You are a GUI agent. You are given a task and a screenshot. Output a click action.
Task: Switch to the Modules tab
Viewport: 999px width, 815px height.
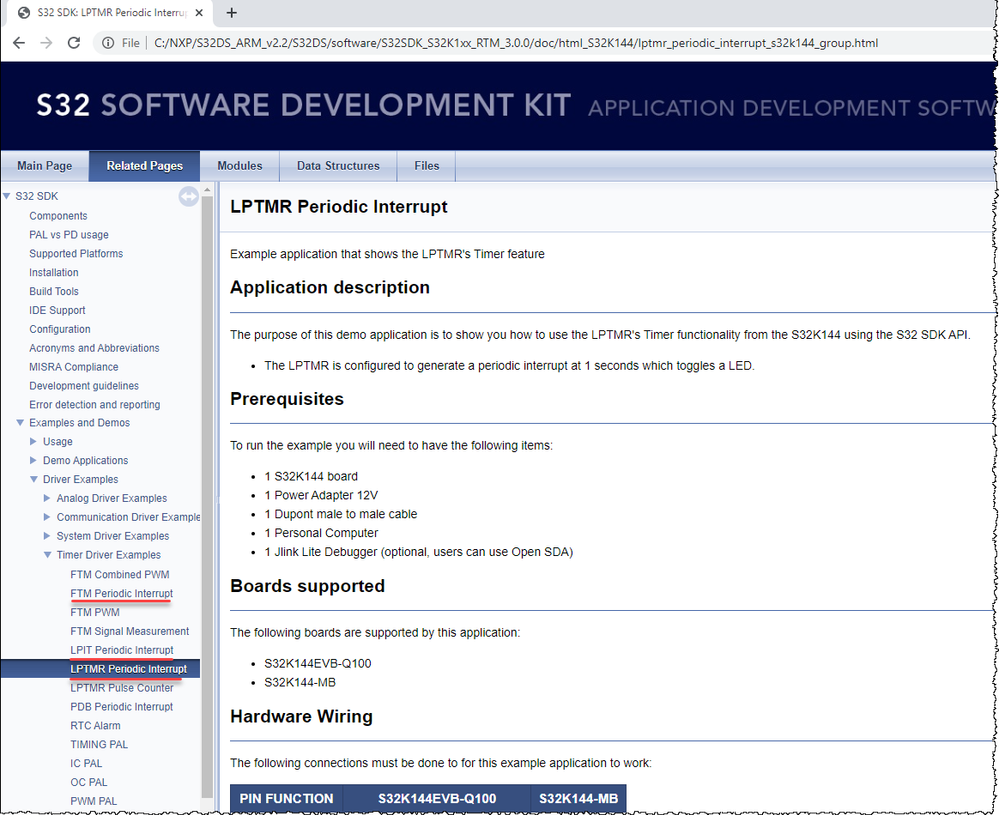(x=239, y=166)
